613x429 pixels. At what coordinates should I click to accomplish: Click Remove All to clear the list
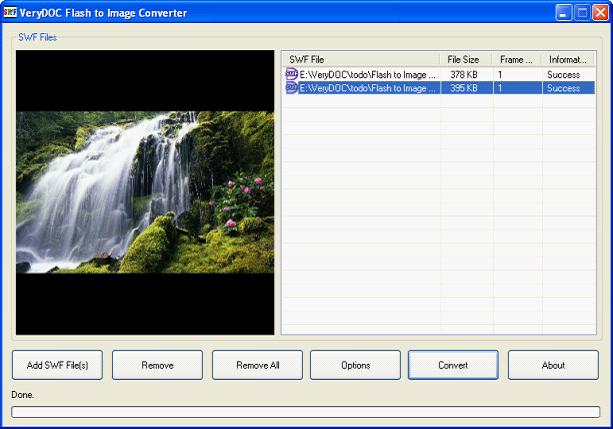coord(258,365)
